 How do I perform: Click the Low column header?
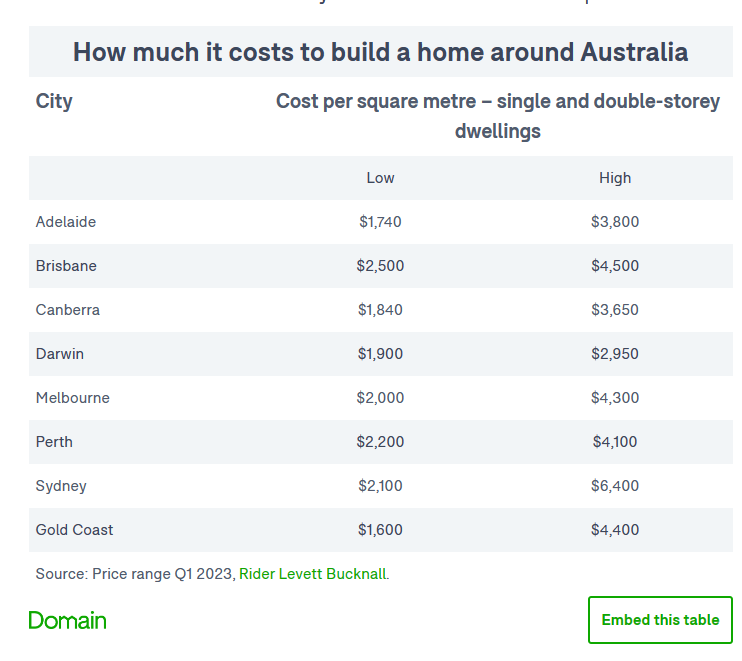click(380, 178)
